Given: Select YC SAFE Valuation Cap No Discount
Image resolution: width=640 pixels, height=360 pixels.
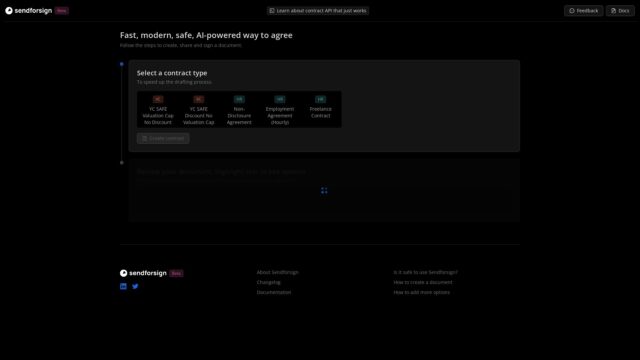Looking at the screenshot, I should click(158, 110).
